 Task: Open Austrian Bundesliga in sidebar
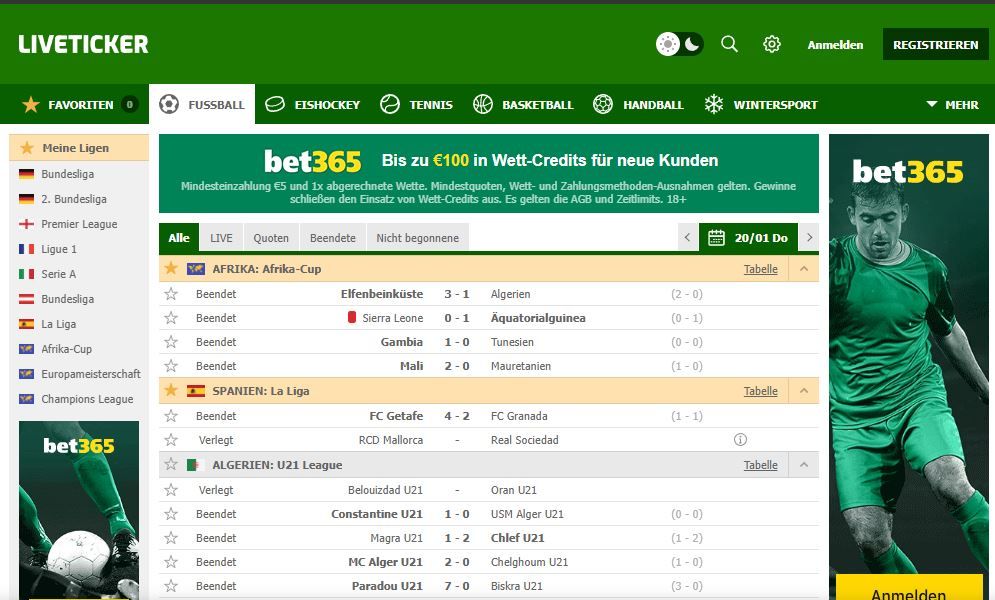[x=67, y=299]
